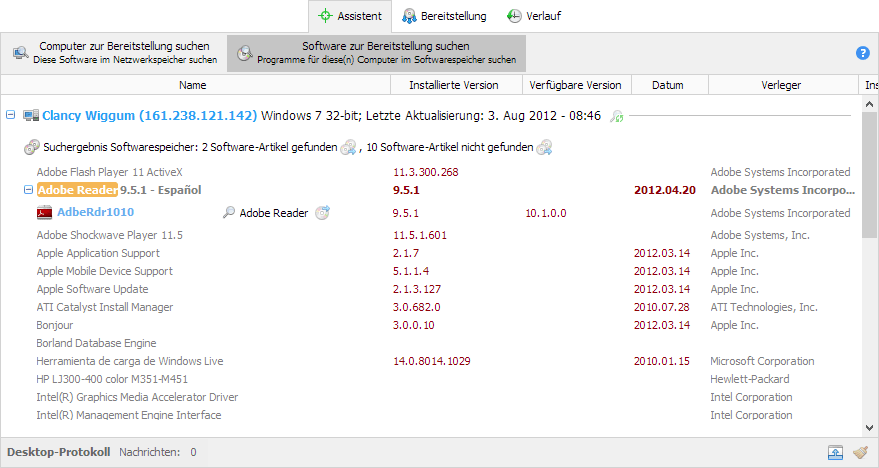Select the Assistent tab
The width and height of the screenshot is (879, 468).
(x=349, y=16)
